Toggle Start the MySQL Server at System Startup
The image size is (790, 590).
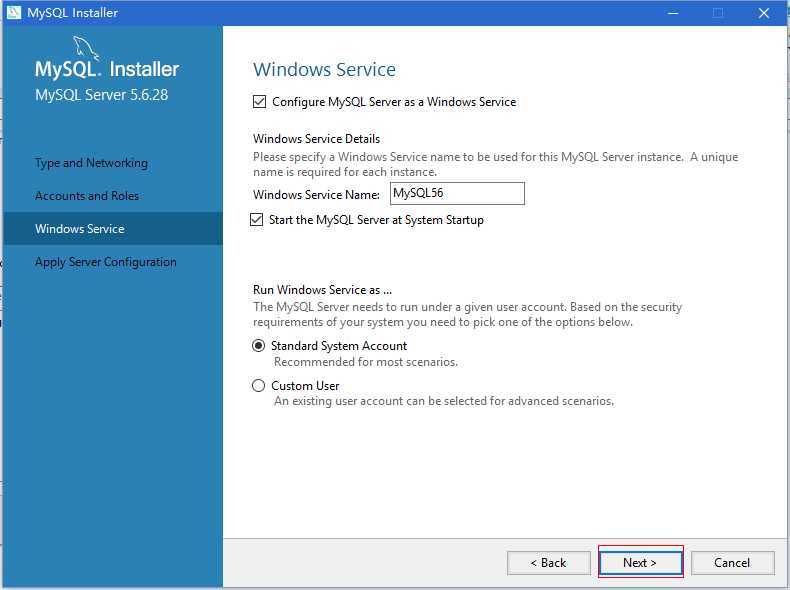tap(256, 220)
